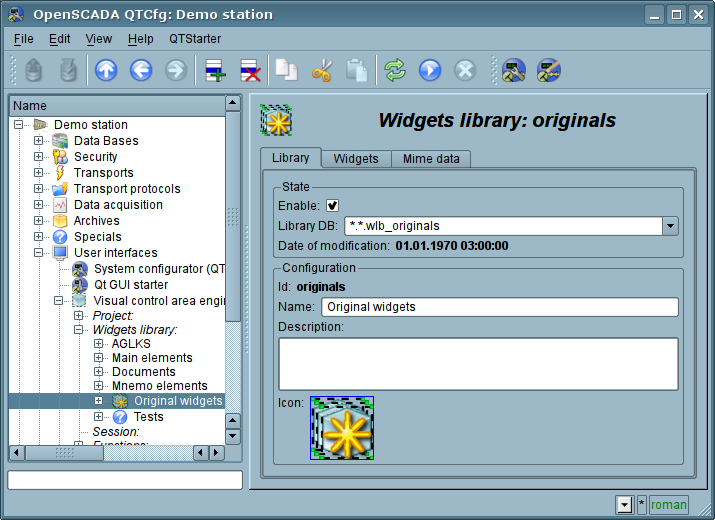
Task: Click the green refresh arrows icon
Action: [395, 70]
